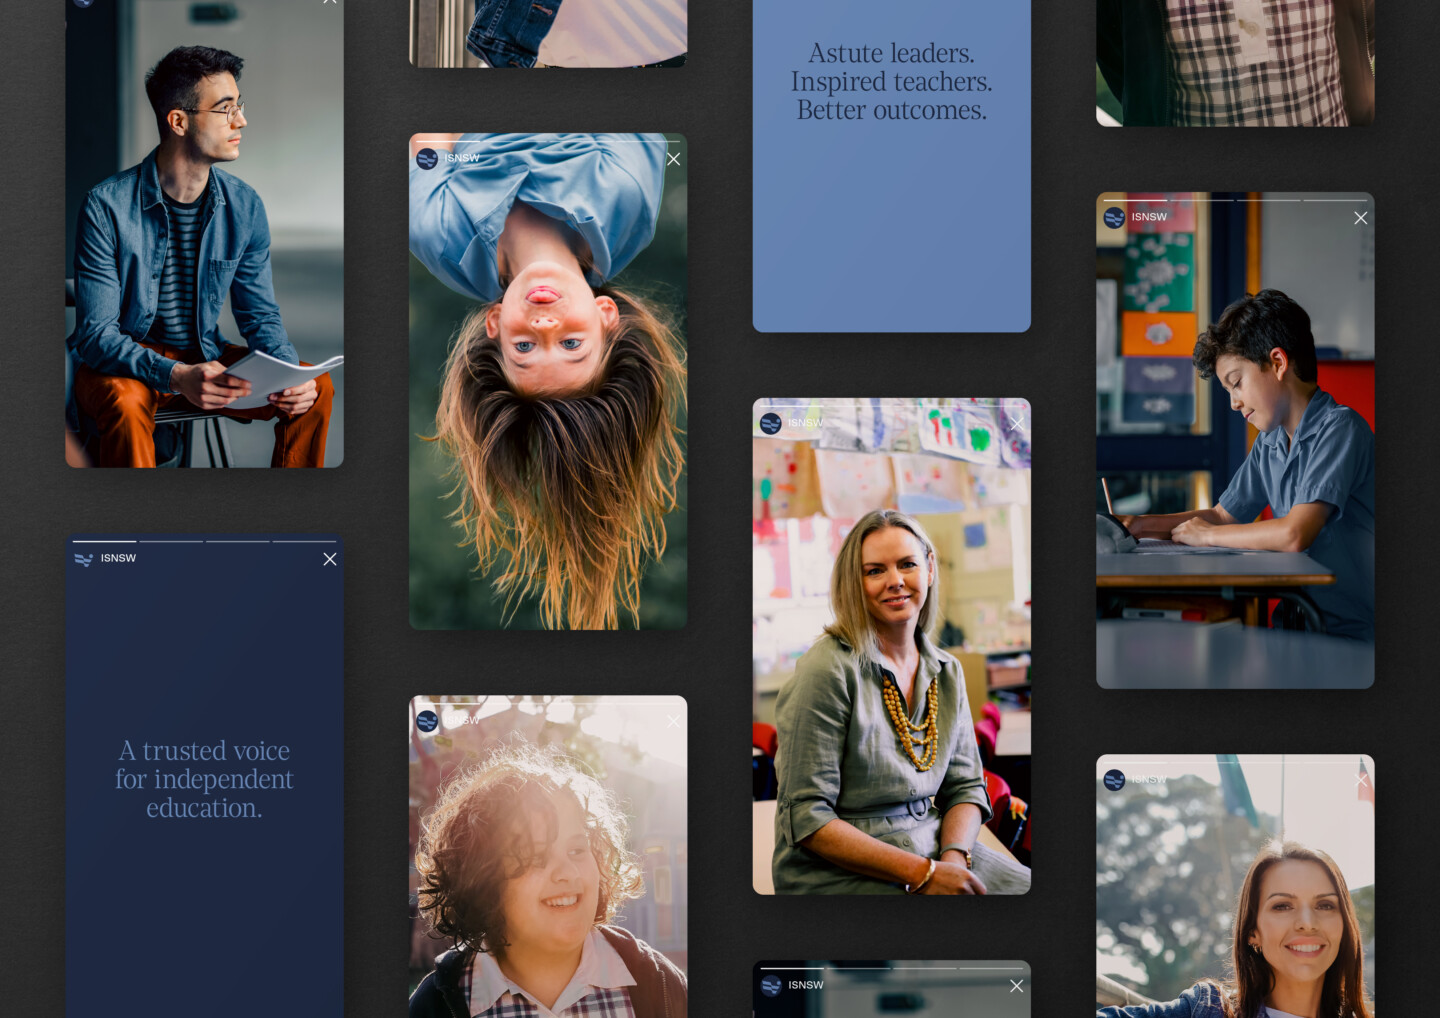Tap ISNSW avatar on boy writing story
1440x1018 pixels.
(1114, 217)
